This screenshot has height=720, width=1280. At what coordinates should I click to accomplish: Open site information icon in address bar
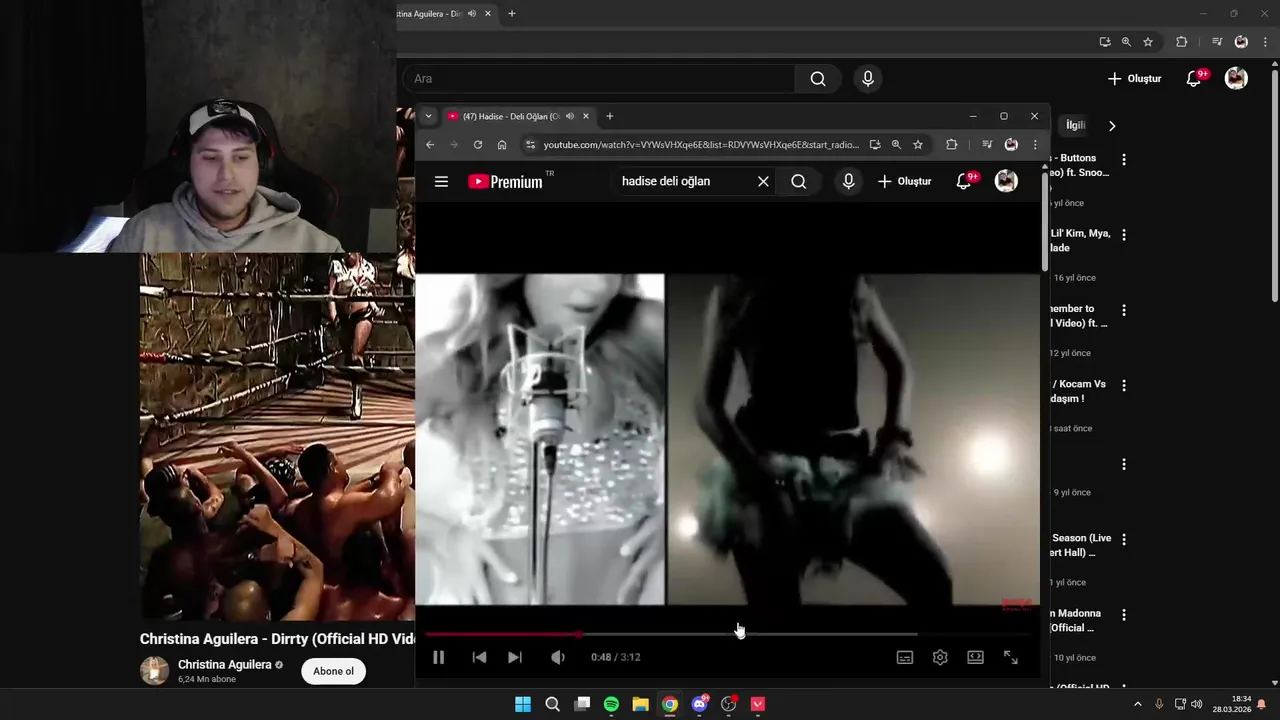pos(530,145)
